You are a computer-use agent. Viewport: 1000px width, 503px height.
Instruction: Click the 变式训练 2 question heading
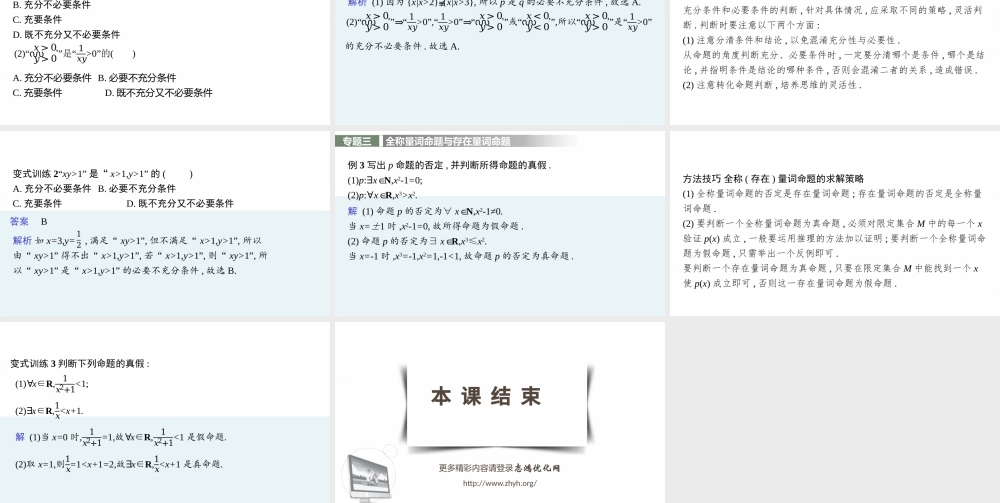tap(103, 173)
